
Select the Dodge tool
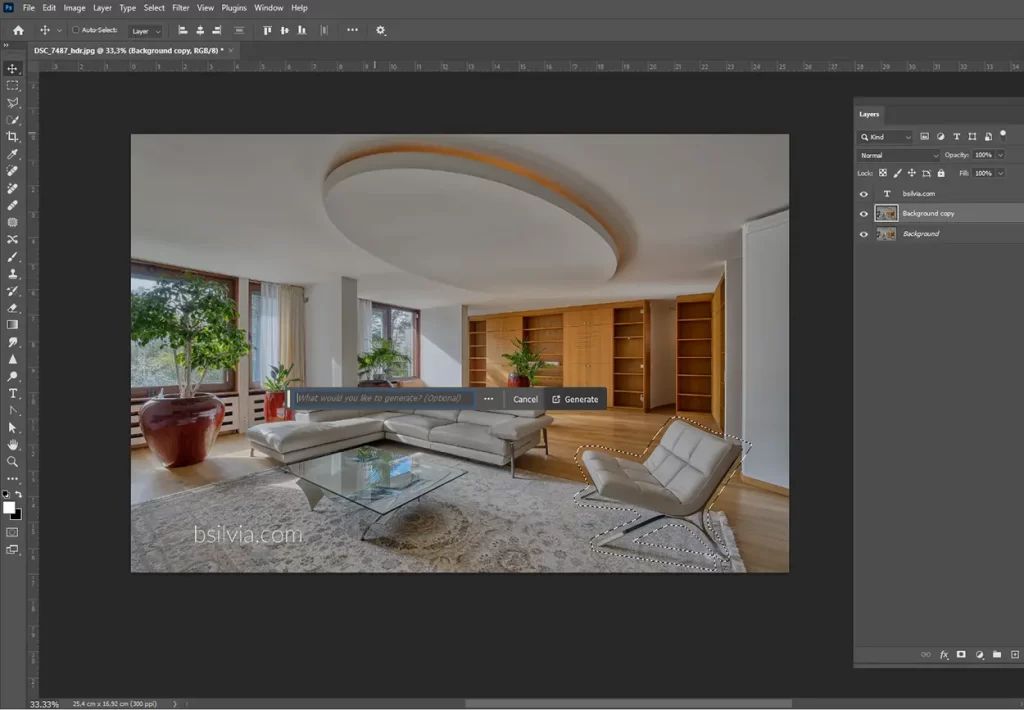pos(12,376)
